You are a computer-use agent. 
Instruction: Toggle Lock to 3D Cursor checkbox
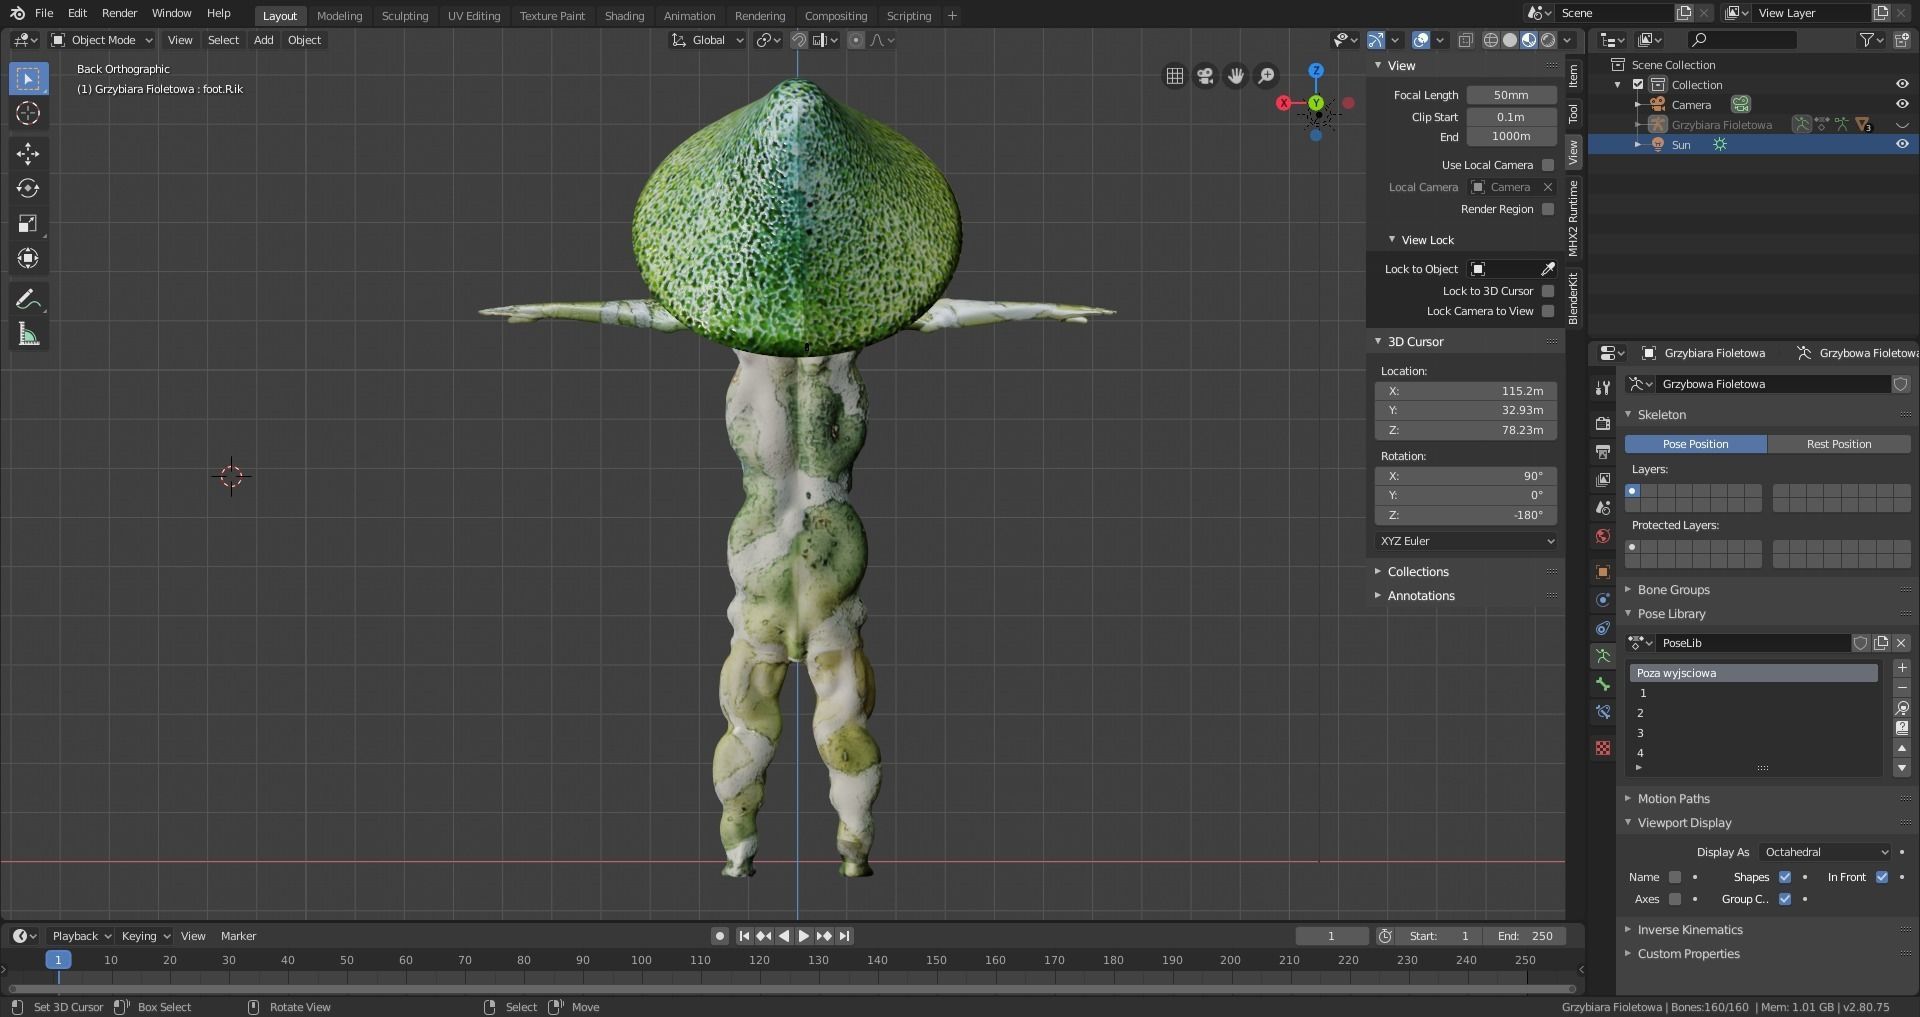(1548, 291)
